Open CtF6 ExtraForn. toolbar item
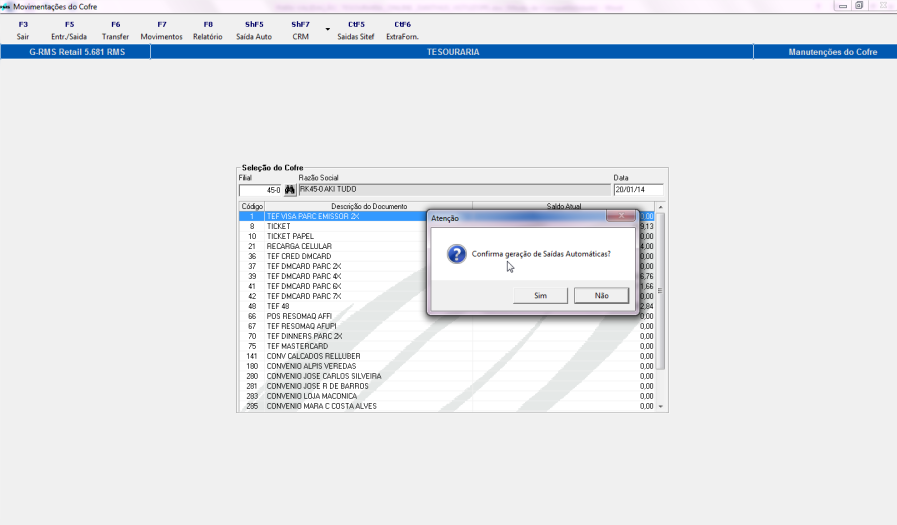Screen dimensions: 897x525 pos(402,30)
